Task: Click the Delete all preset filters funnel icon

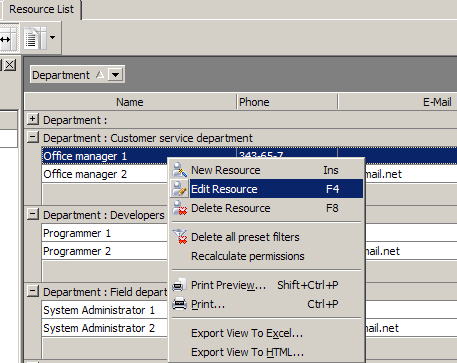Action: pyautogui.click(x=180, y=237)
